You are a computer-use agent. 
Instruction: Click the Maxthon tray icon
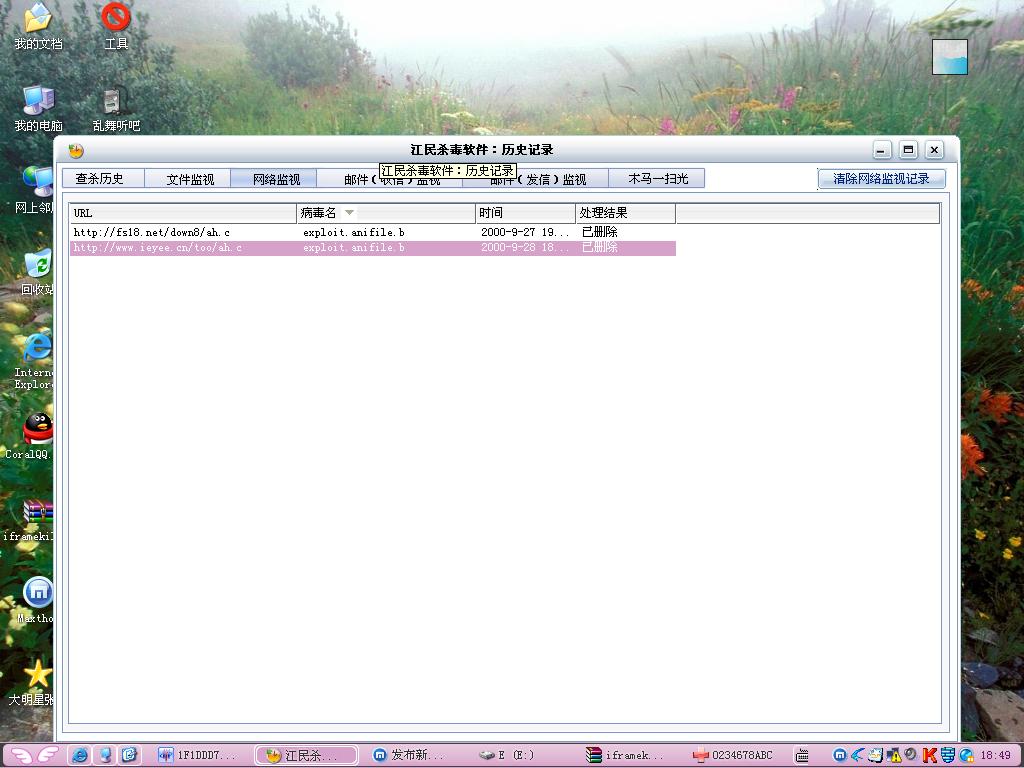pos(840,756)
